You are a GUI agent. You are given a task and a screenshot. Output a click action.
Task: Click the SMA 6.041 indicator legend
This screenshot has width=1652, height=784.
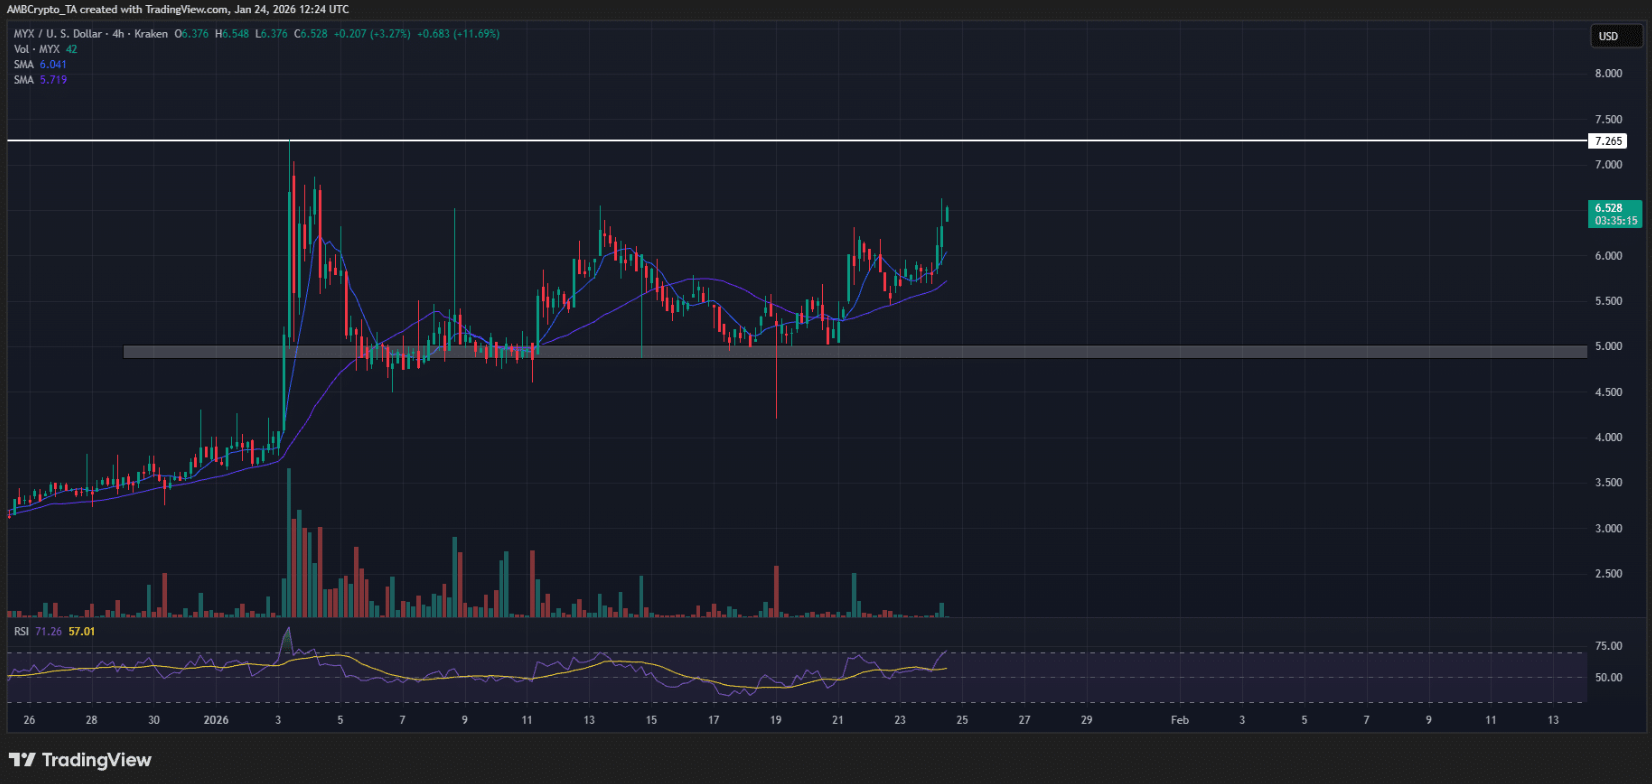(x=40, y=64)
